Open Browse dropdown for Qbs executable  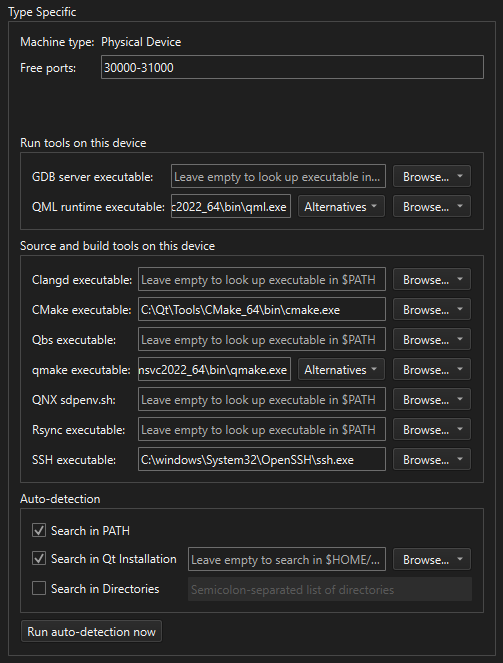tap(432, 340)
